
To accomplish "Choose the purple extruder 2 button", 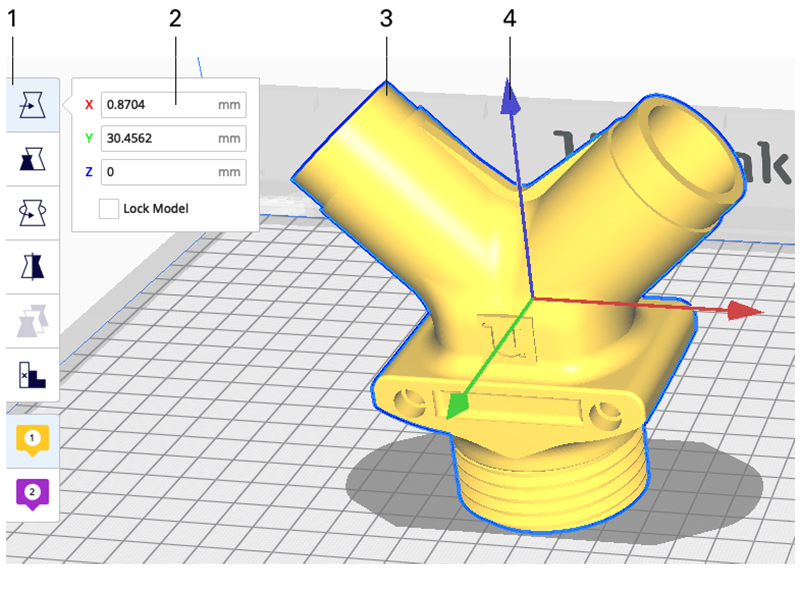I will [x=32, y=493].
